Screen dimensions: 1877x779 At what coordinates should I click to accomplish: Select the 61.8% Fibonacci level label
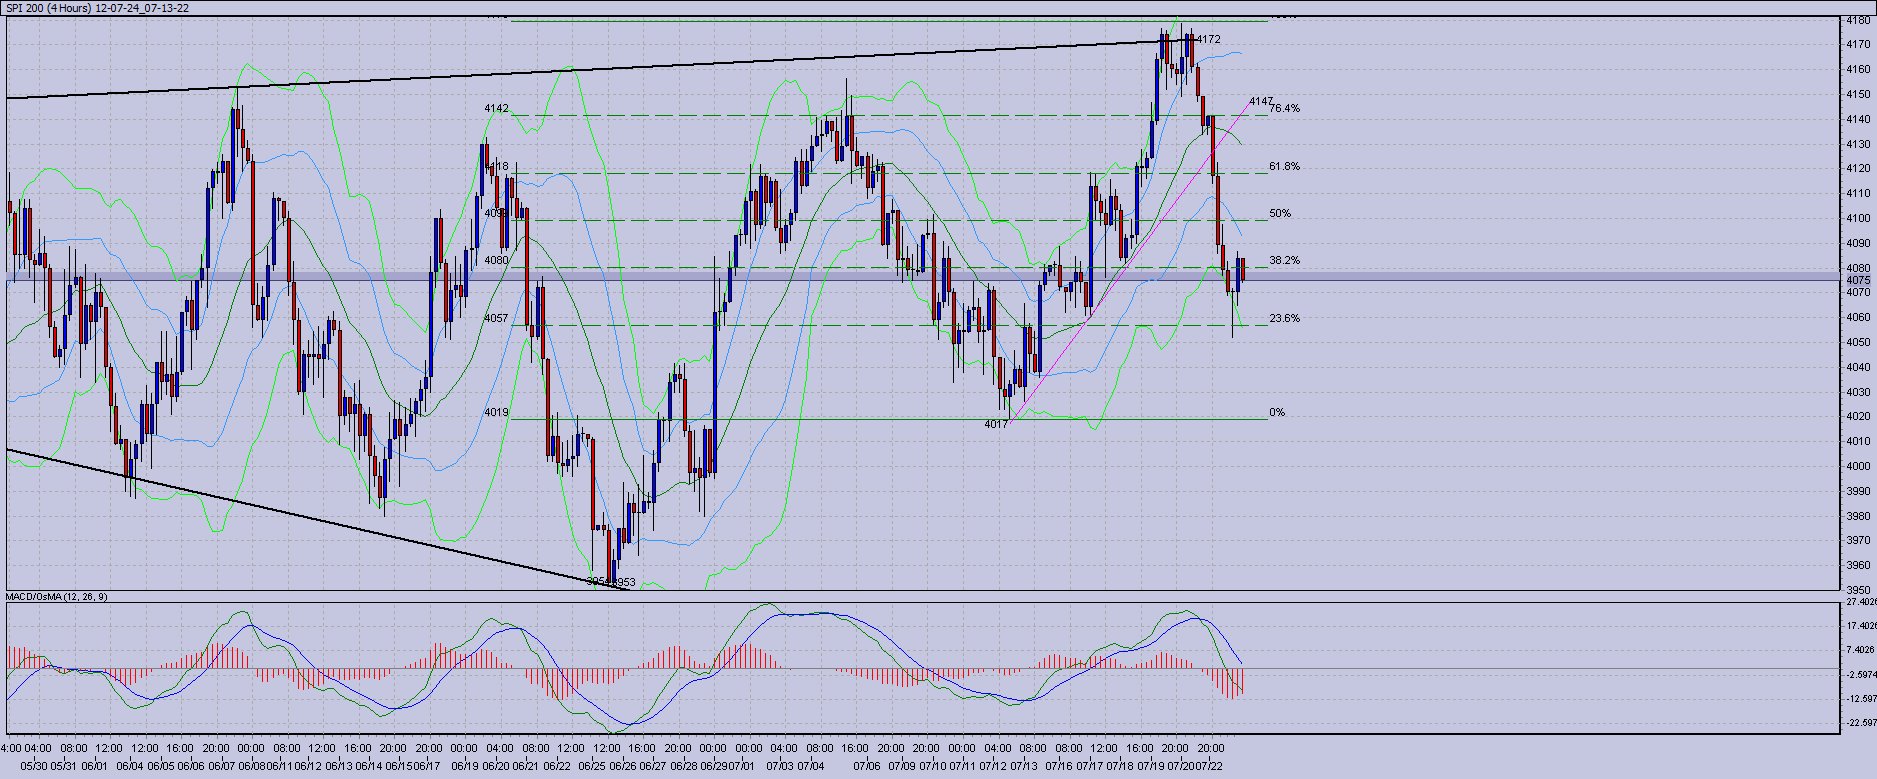(x=1284, y=166)
